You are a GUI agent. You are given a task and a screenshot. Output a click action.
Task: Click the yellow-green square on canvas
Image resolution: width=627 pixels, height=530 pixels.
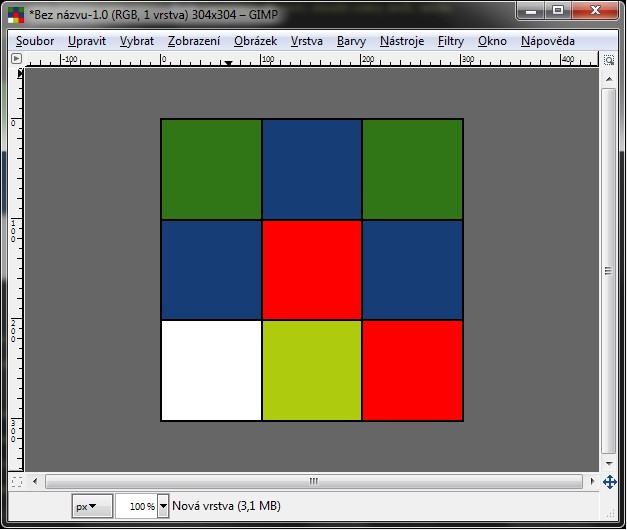(312, 370)
